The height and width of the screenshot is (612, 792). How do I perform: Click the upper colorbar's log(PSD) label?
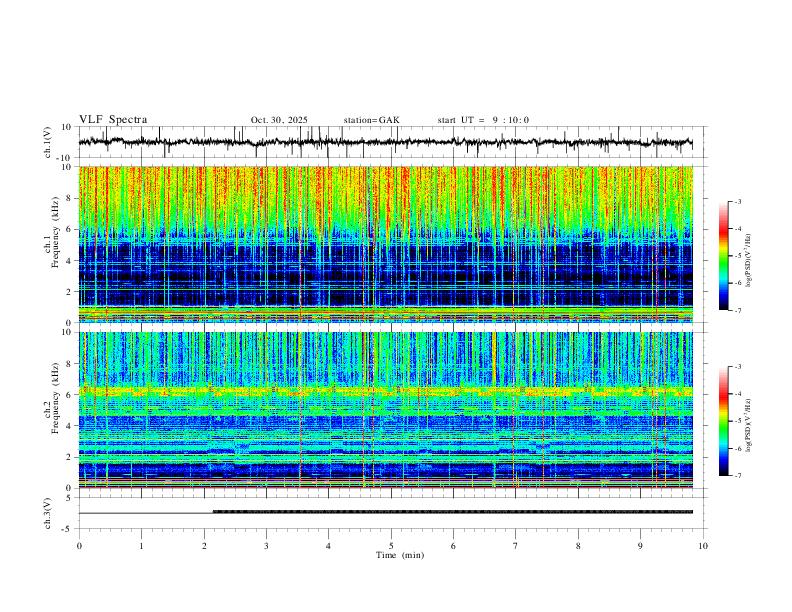749,261
